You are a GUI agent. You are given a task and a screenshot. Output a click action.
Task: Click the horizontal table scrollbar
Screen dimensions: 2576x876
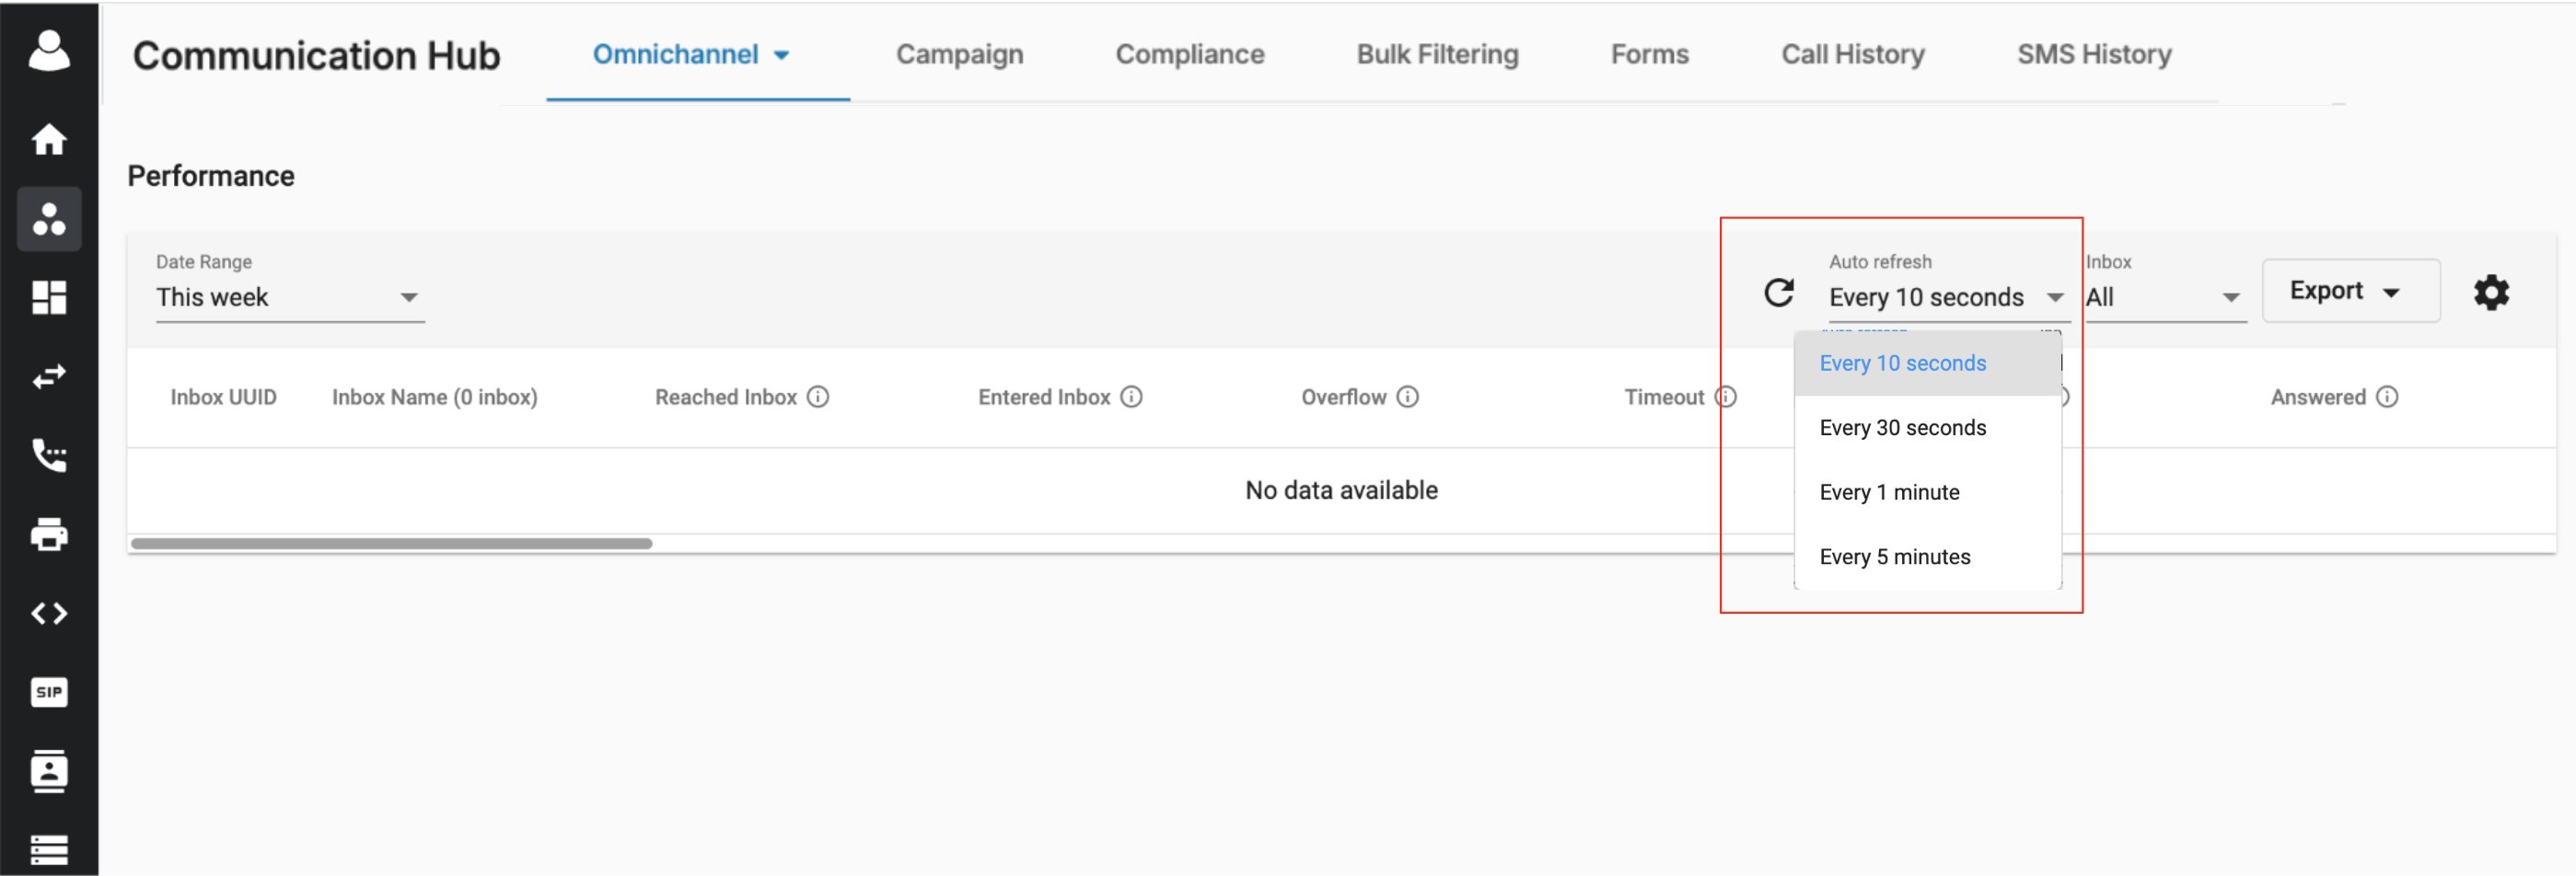coord(391,544)
